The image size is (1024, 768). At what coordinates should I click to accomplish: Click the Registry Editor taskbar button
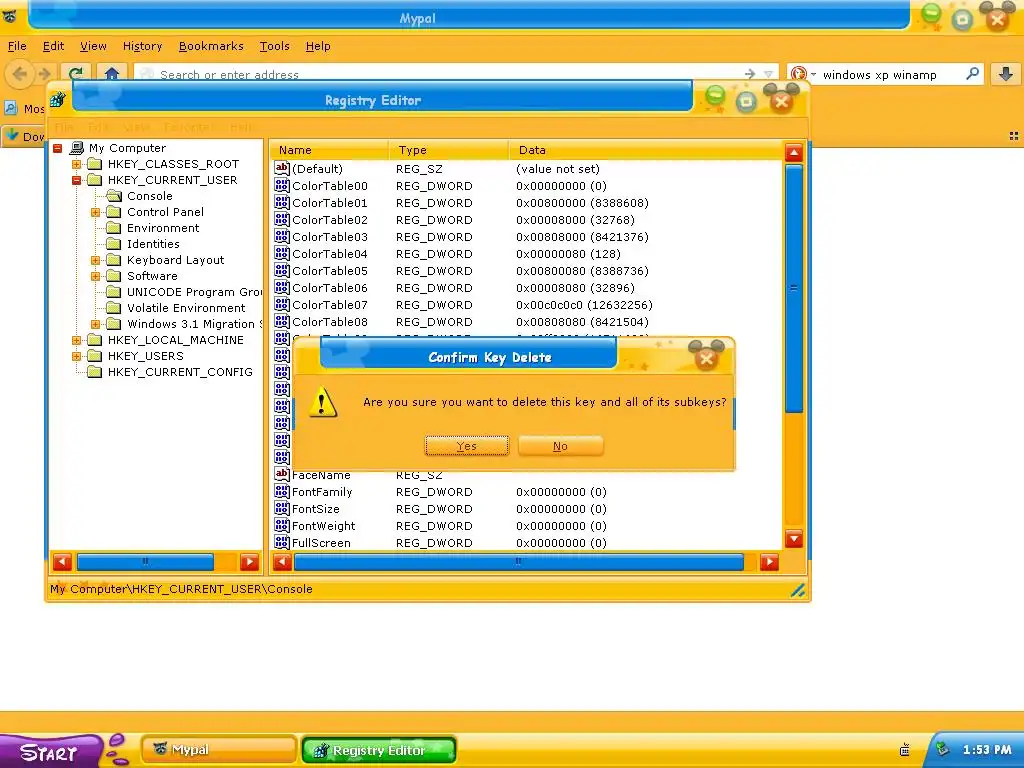coord(378,750)
